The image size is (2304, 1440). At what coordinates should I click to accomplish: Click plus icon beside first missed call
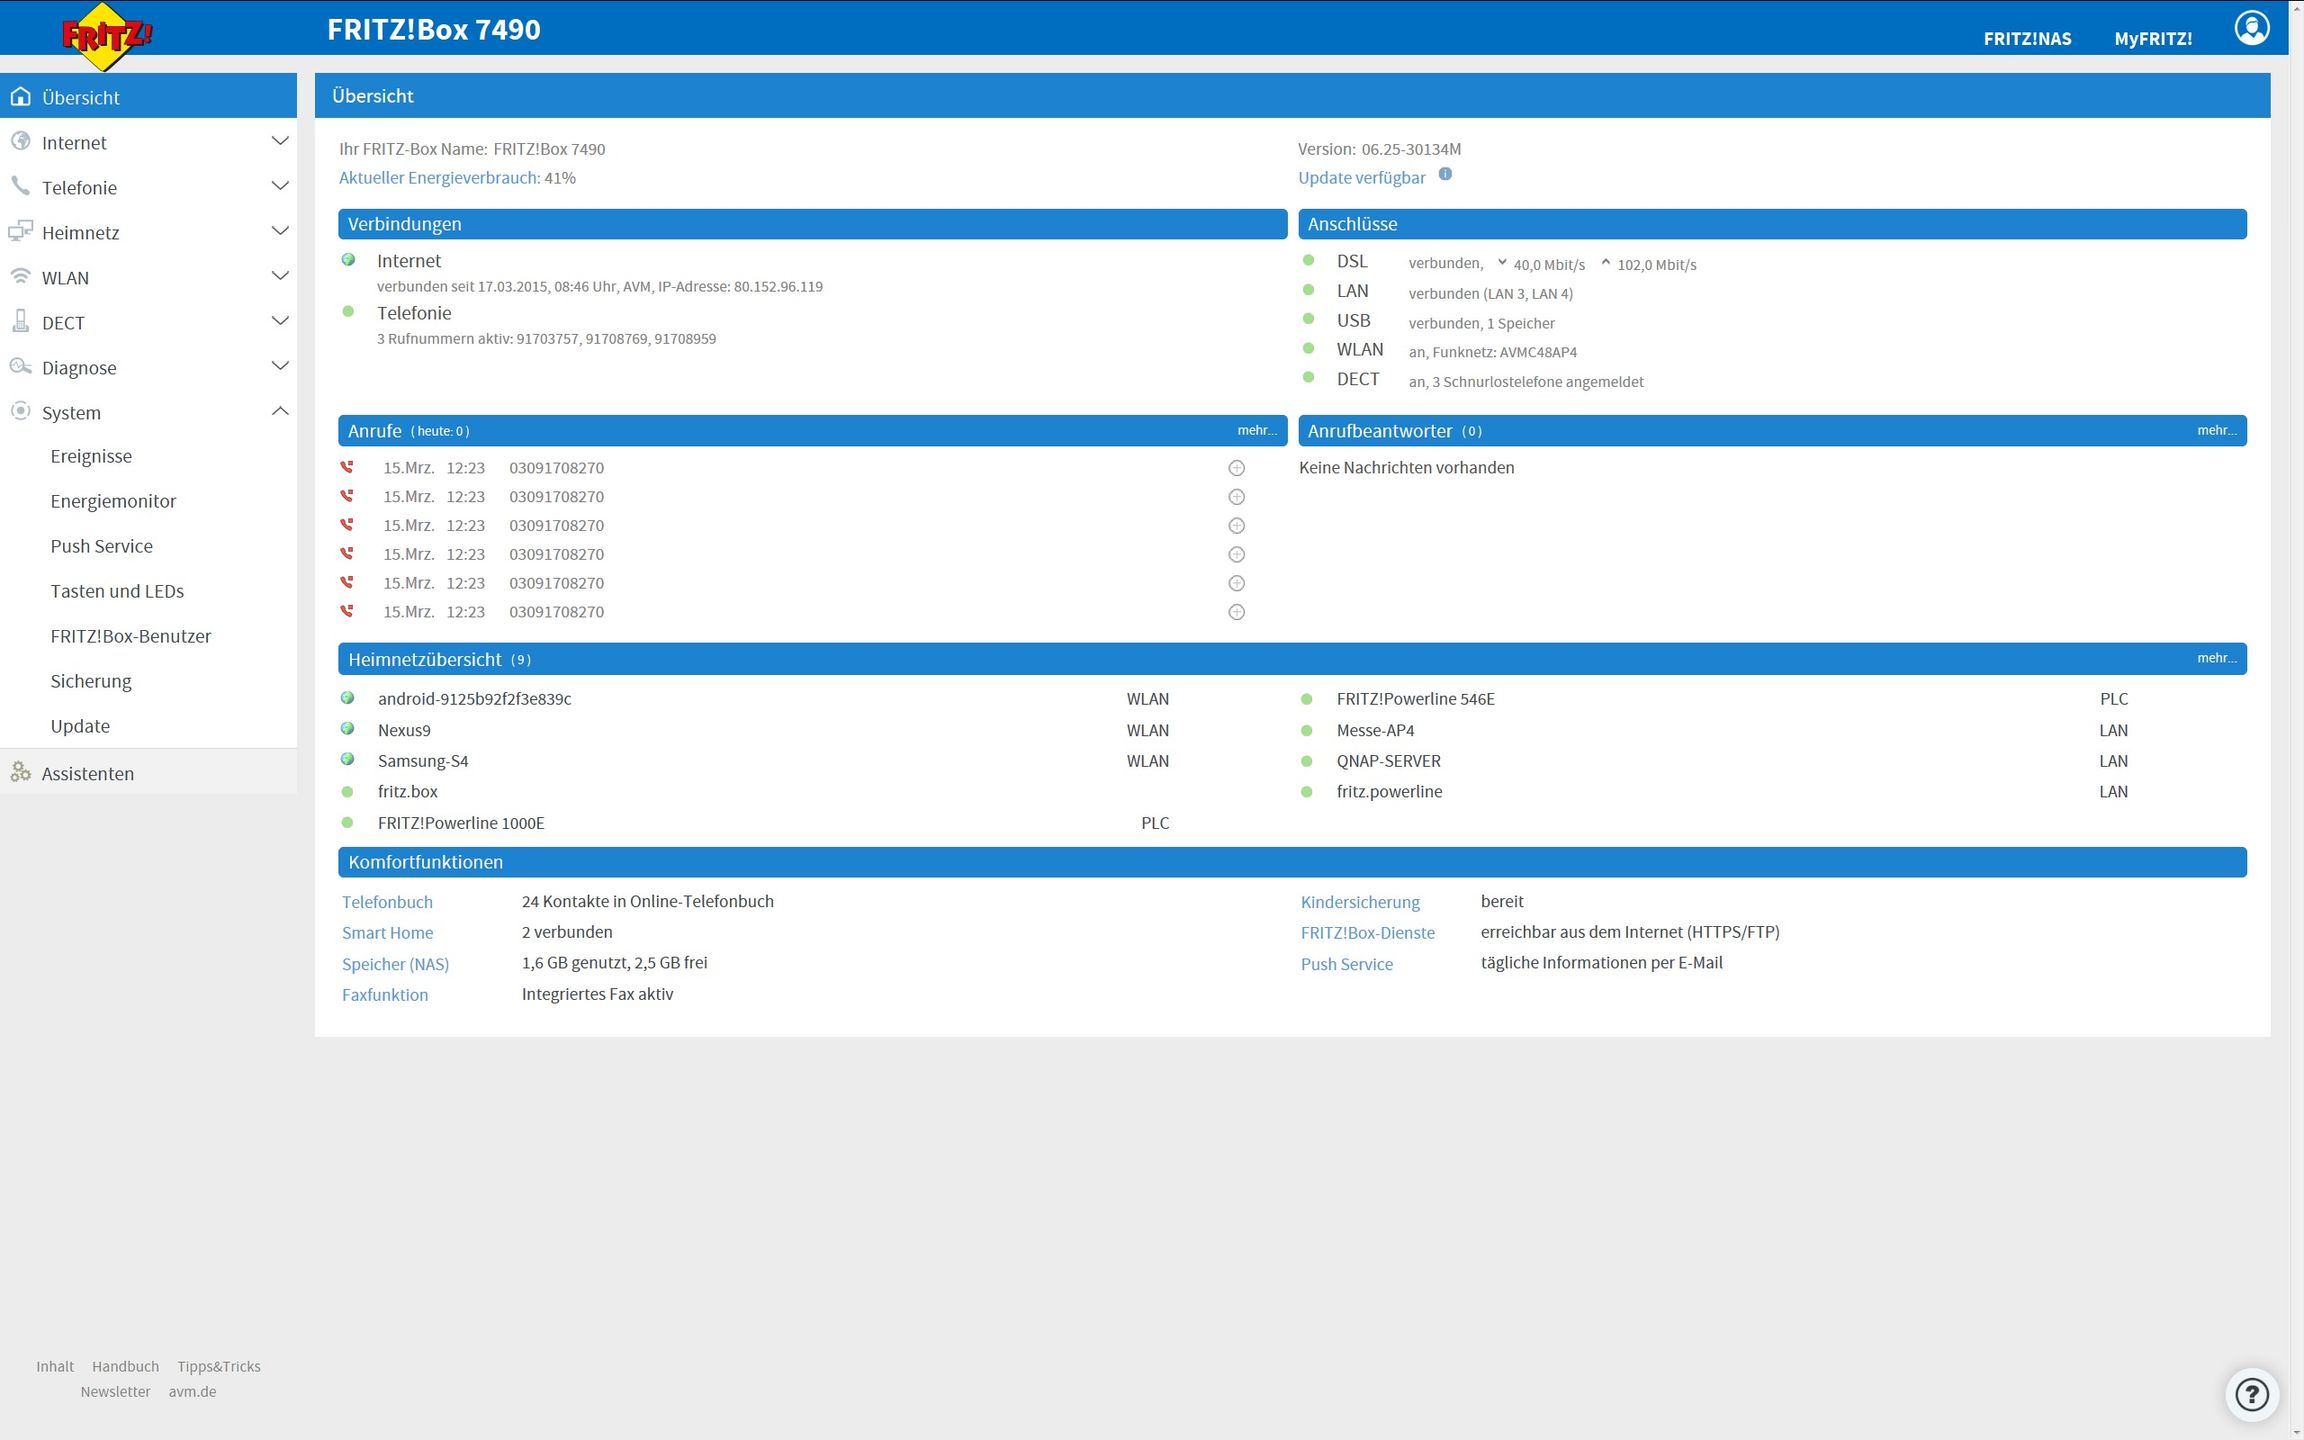(x=1236, y=468)
